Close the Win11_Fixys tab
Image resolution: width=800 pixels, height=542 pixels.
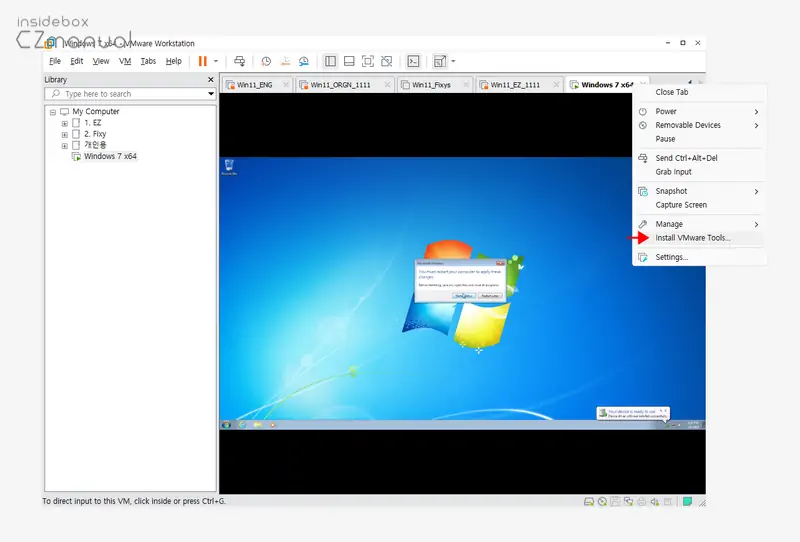[466, 85]
